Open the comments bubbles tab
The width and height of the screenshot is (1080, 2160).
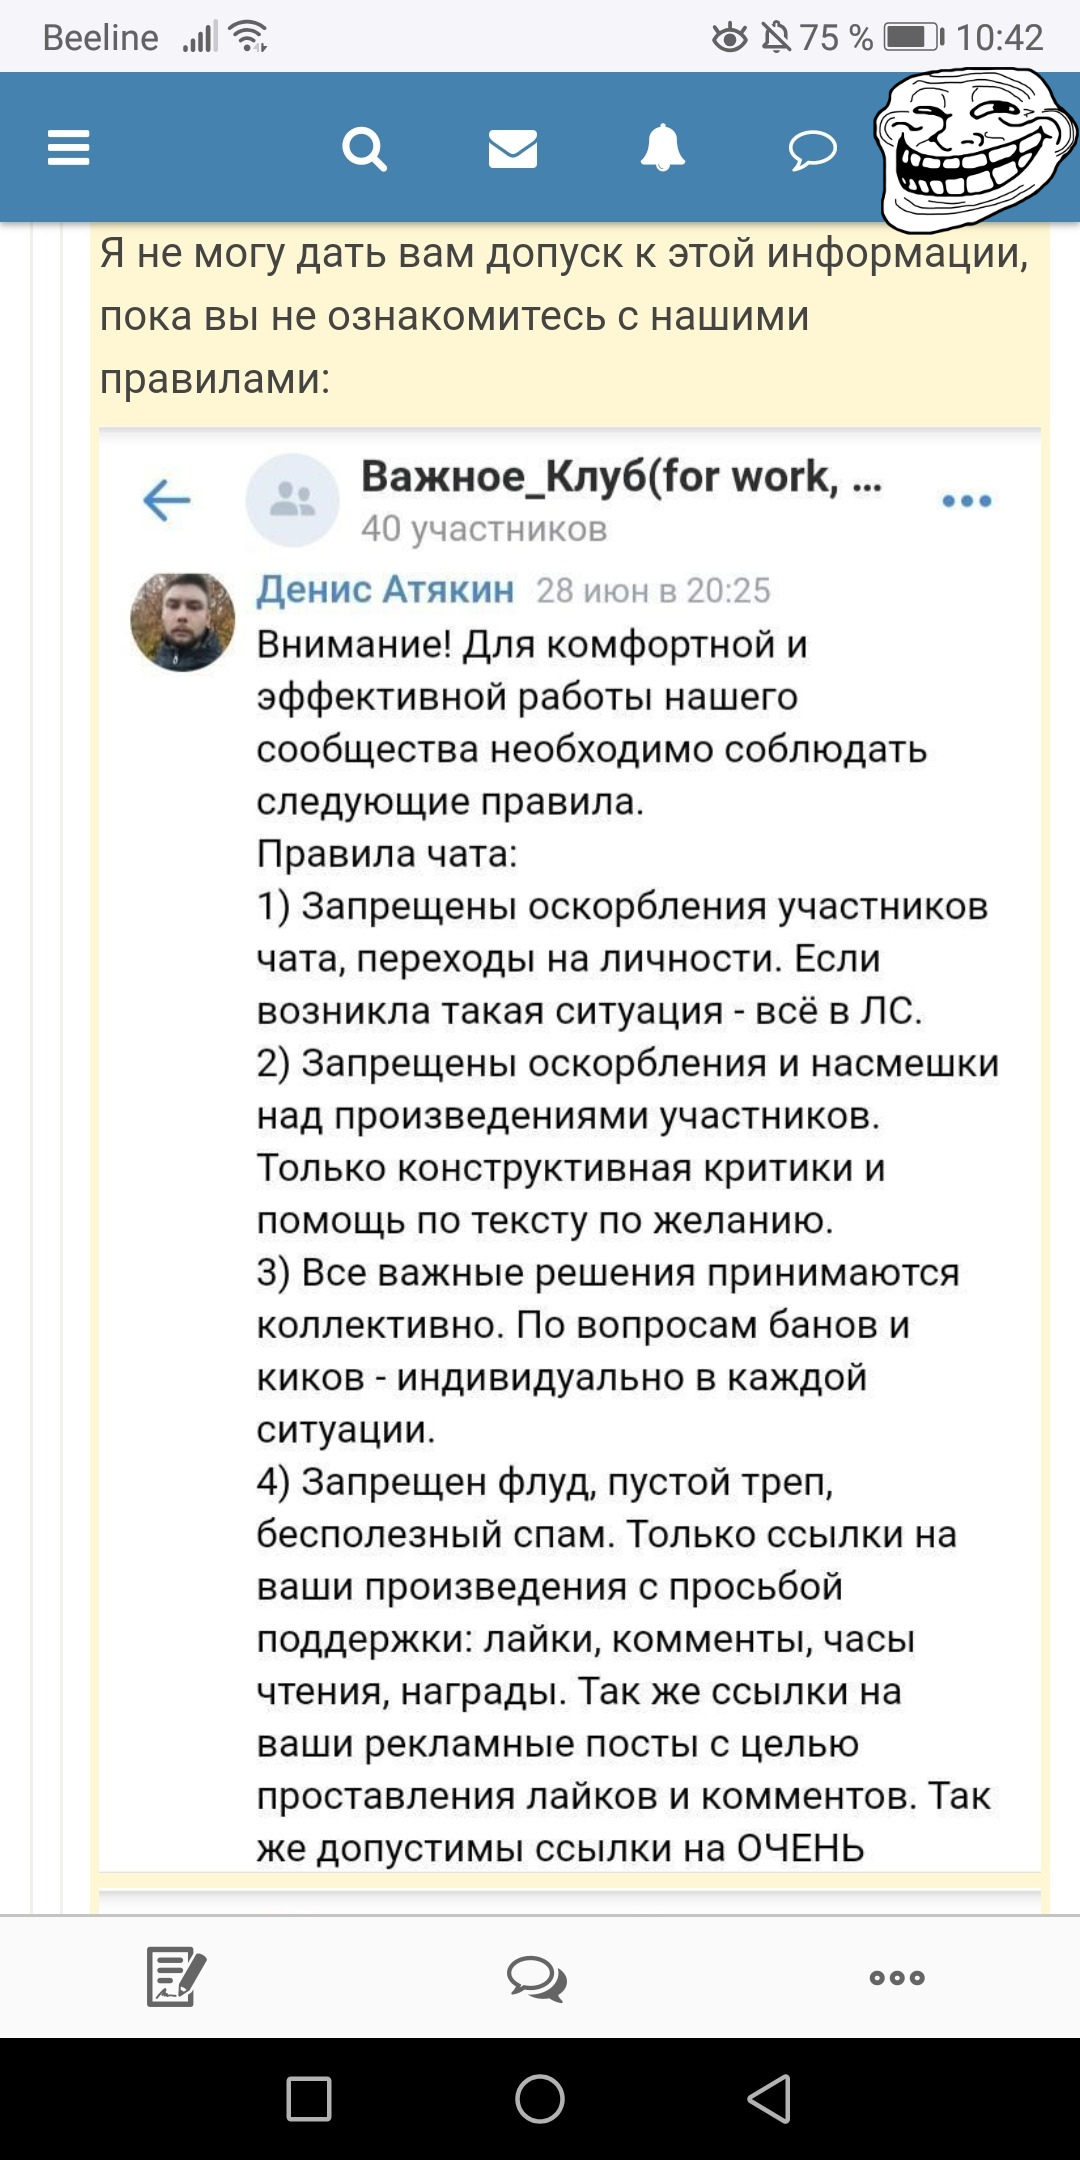pos(537,1978)
